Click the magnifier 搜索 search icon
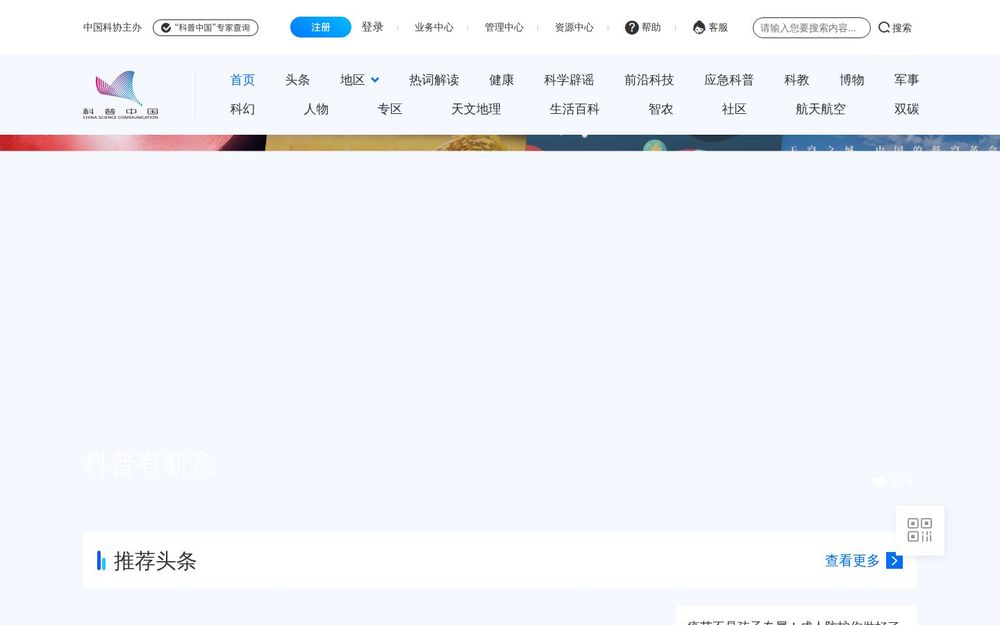Screen dimensions: 1000x625 883,27
